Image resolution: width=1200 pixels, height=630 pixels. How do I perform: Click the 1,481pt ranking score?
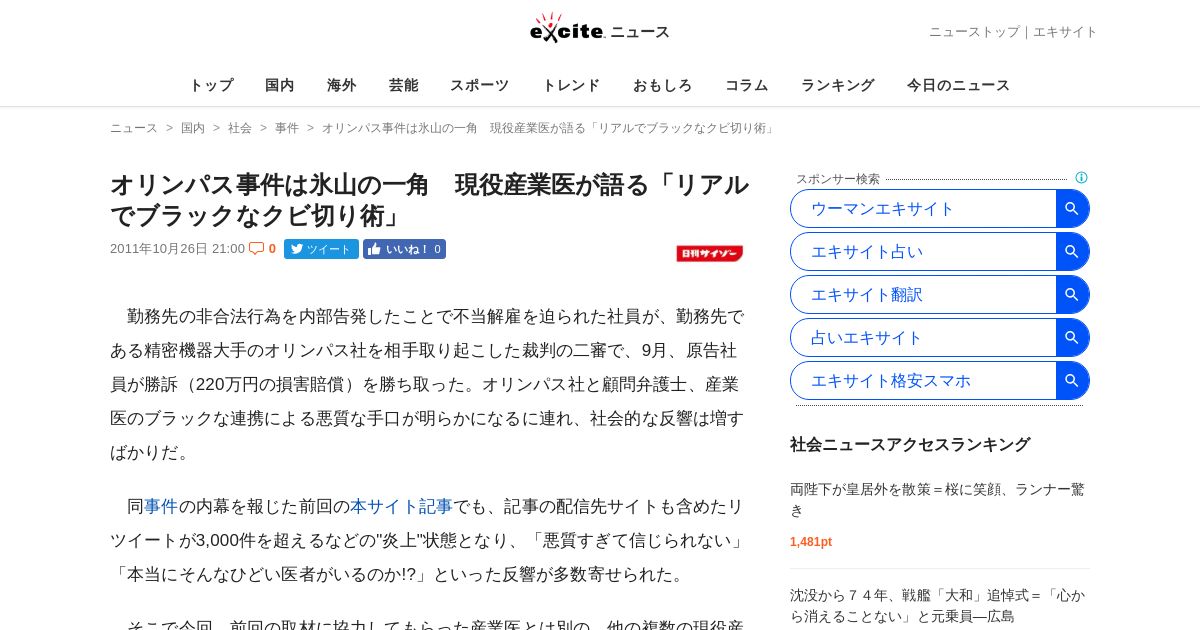click(x=811, y=542)
